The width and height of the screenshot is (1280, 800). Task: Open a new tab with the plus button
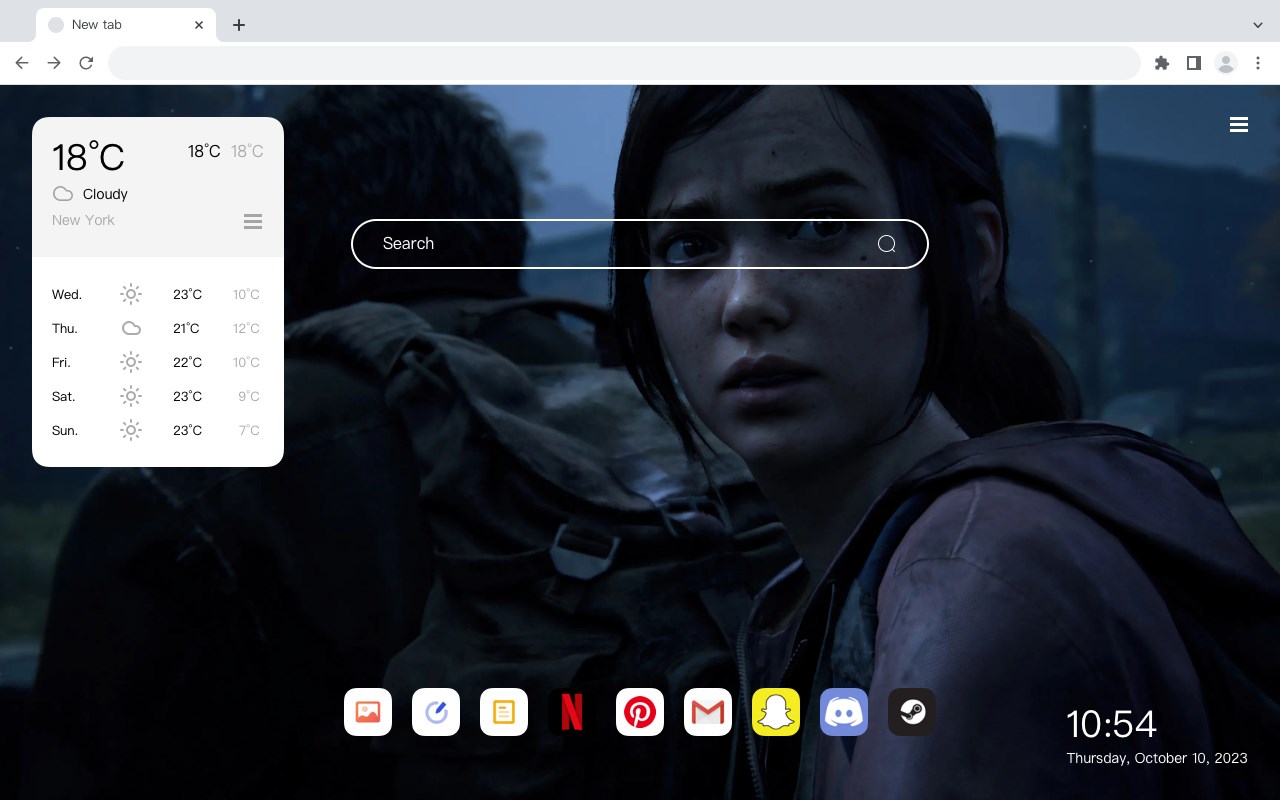(238, 25)
